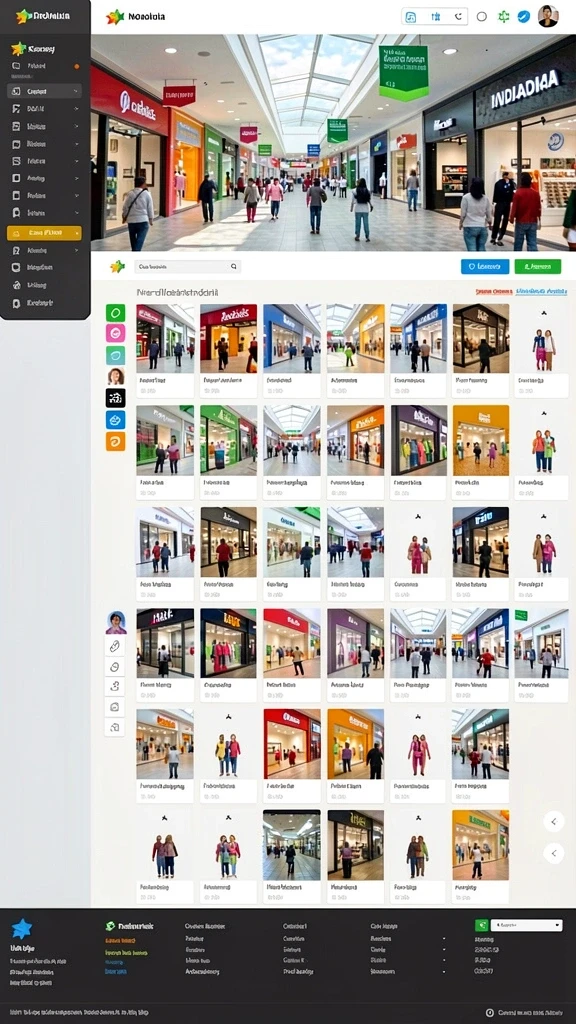Click the large mall hero banner image
576x1024 pixels.
pyautogui.click(x=334, y=143)
